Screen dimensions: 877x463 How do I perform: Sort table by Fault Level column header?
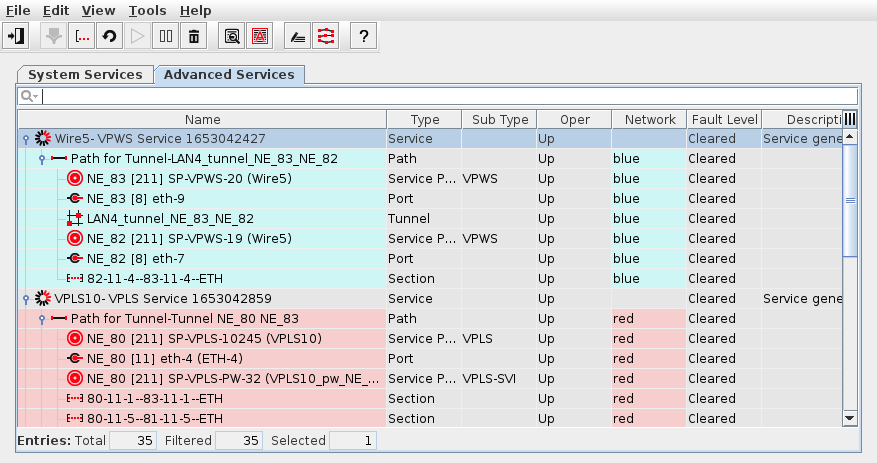pyautogui.click(x=723, y=119)
